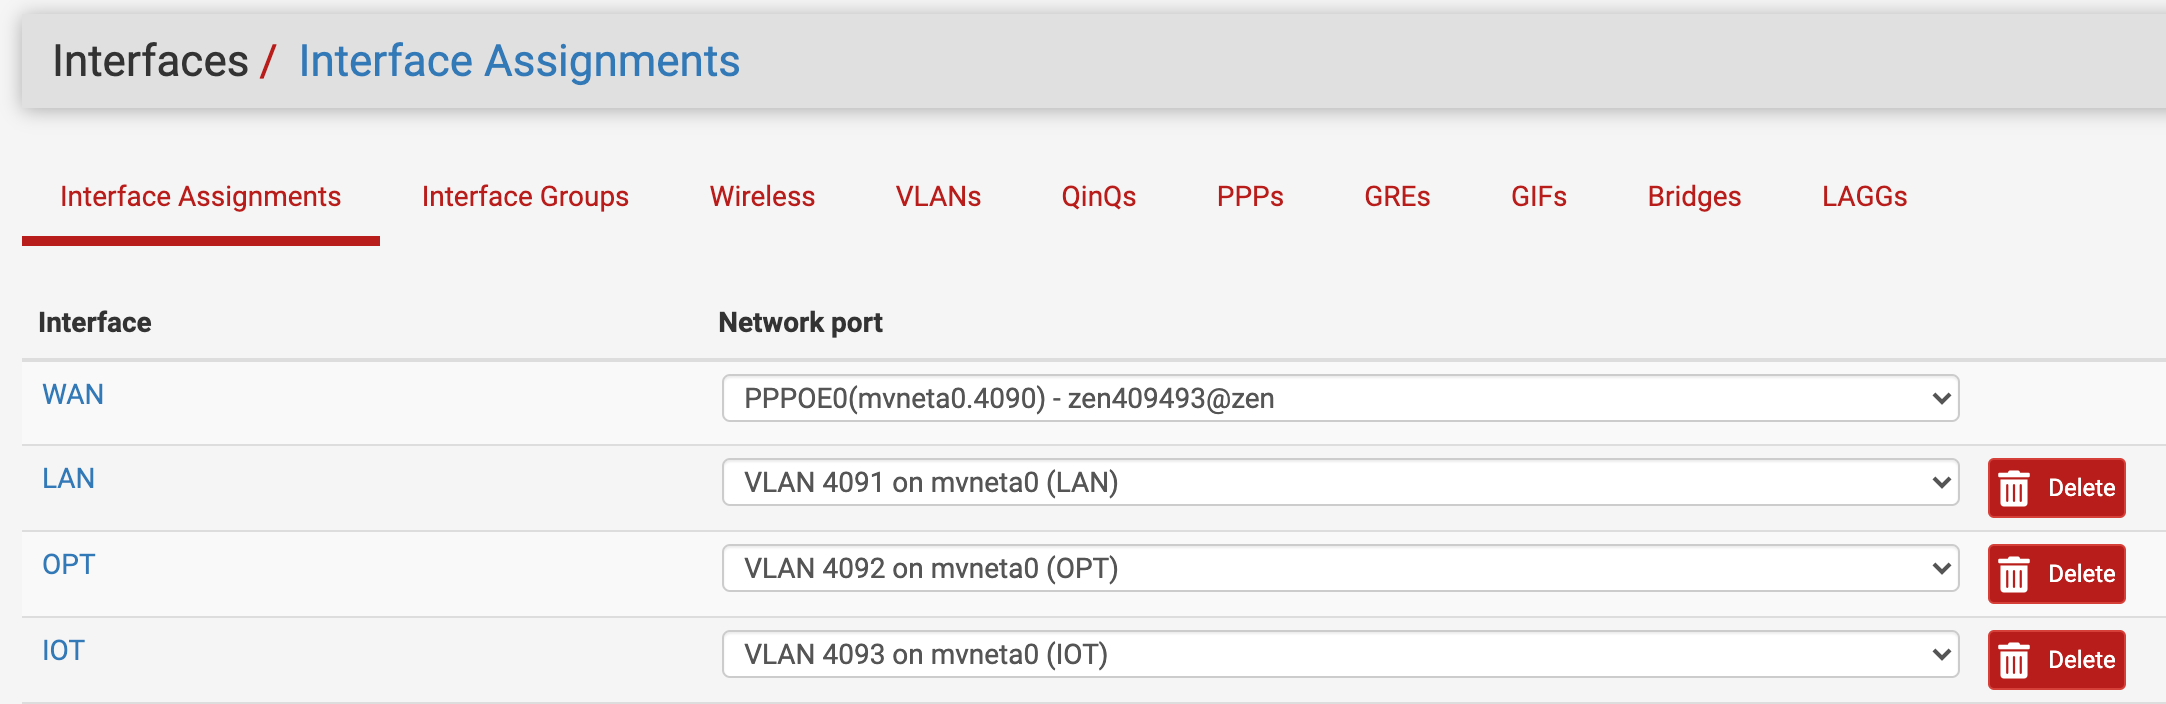Expand the IOT network port dropdown
The width and height of the screenshot is (2166, 704).
point(1340,654)
